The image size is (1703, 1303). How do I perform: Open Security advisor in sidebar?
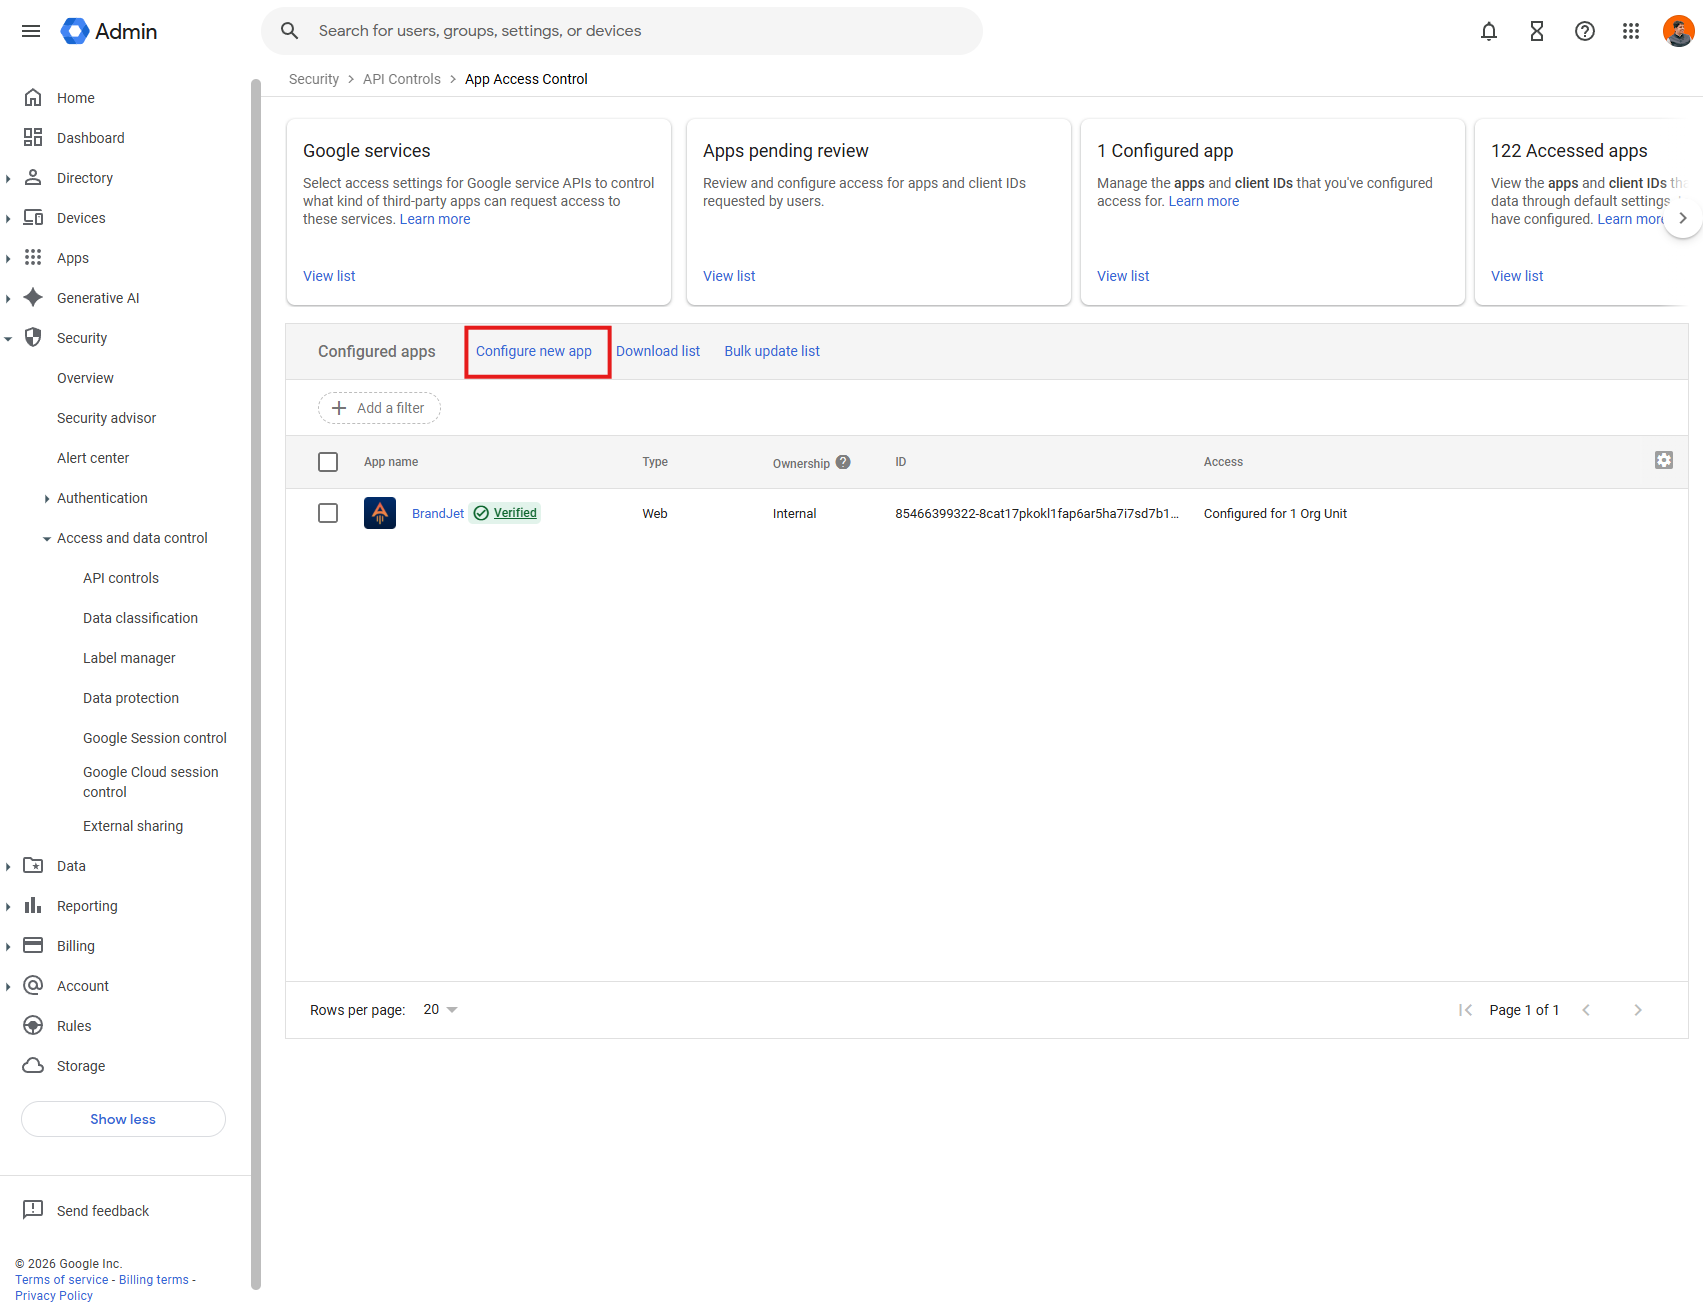[x=106, y=418]
